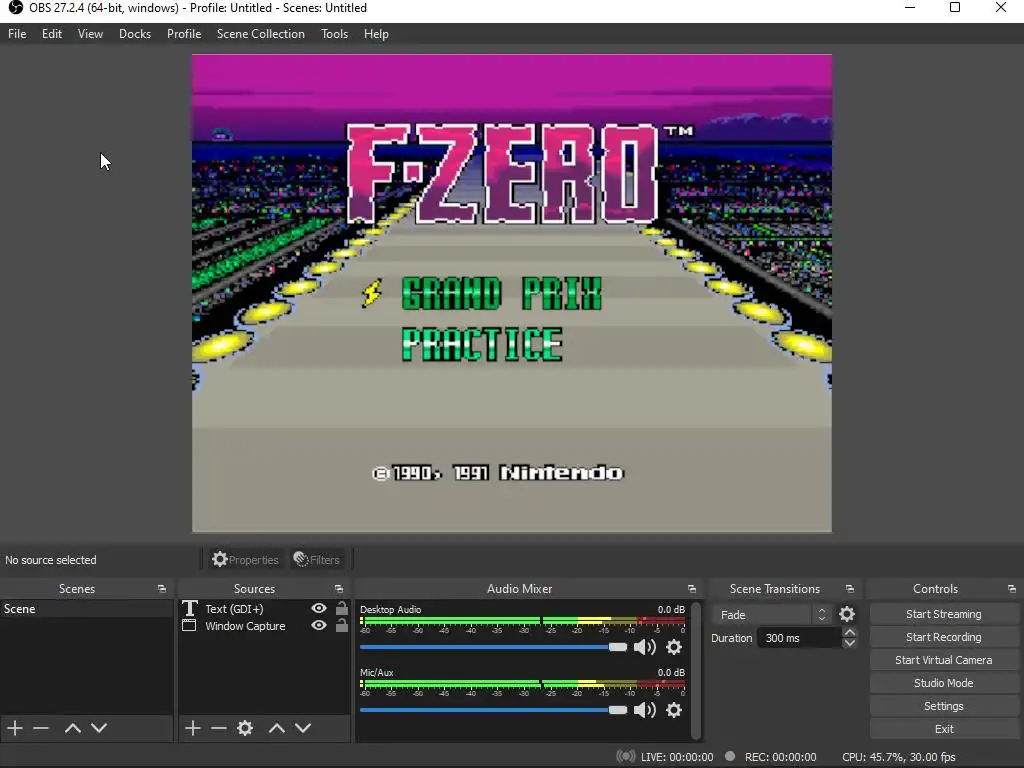Screen dimensions: 1024x768
Task: Open Desktop Audio settings gear
Action: pos(674,647)
